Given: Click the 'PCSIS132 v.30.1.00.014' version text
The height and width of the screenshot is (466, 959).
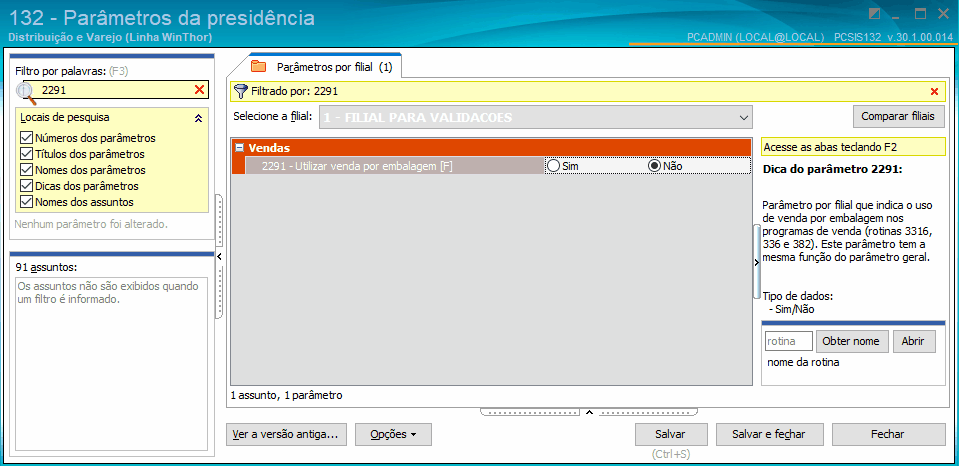Looking at the screenshot, I should (x=893, y=37).
